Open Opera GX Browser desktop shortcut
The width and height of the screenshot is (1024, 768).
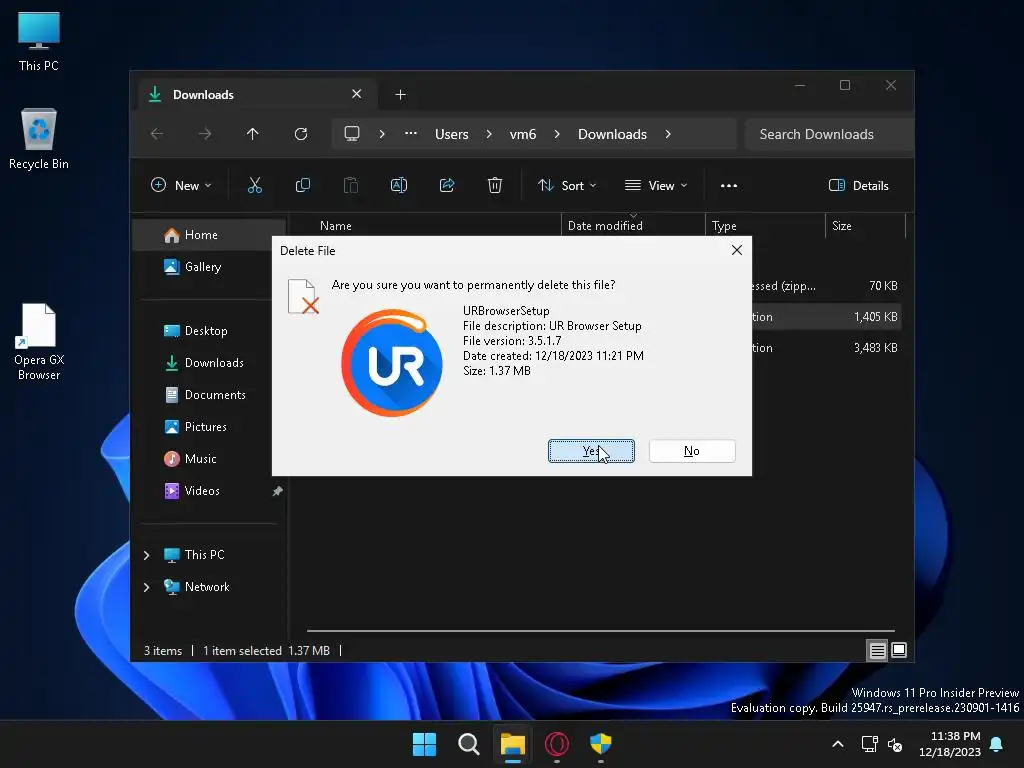click(x=39, y=342)
